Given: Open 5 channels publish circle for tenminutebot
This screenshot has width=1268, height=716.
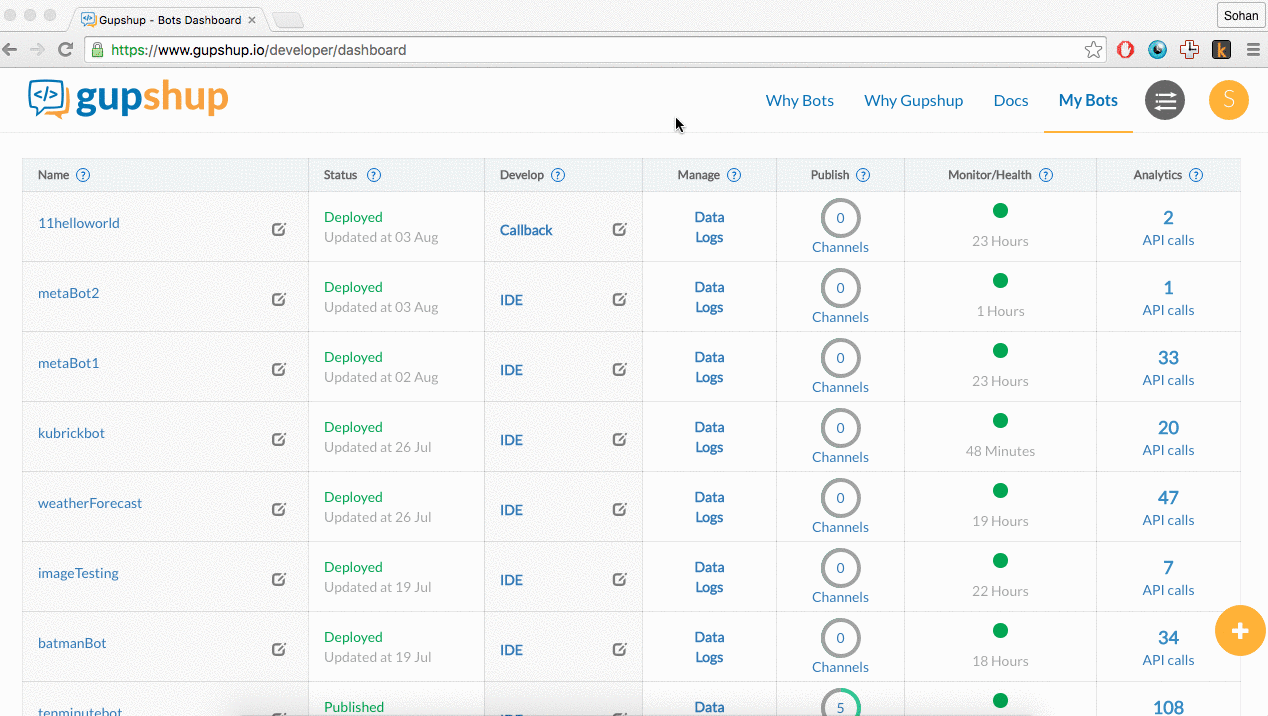Looking at the screenshot, I should tap(840, 703).
